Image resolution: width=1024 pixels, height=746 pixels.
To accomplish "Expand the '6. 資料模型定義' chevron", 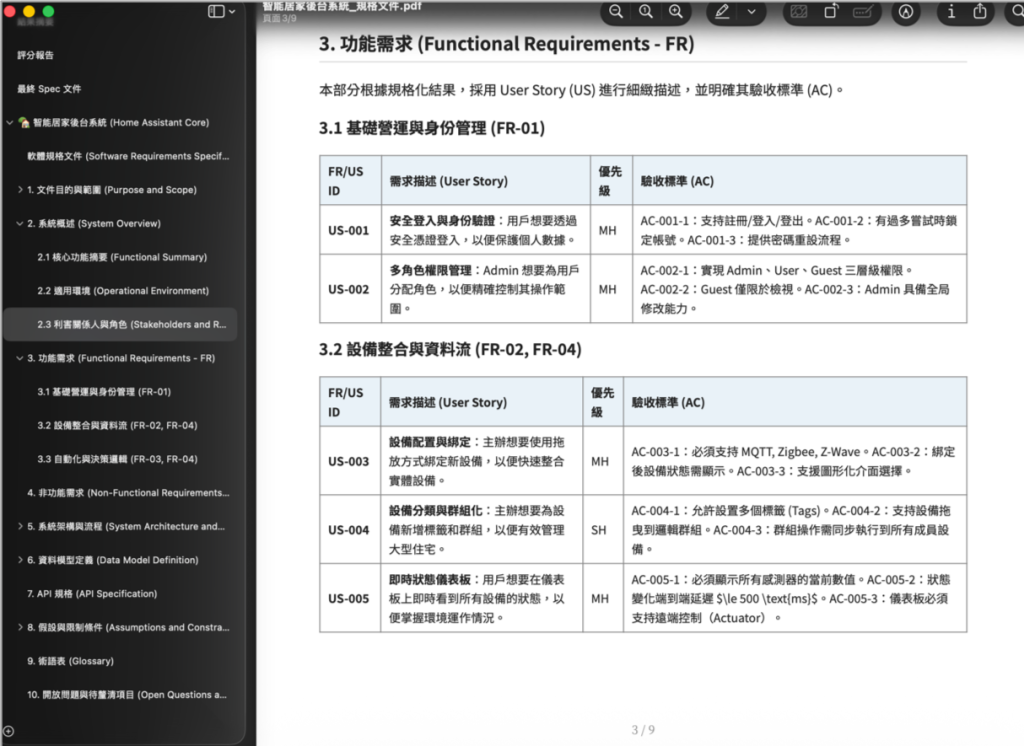I will point(20,560).
